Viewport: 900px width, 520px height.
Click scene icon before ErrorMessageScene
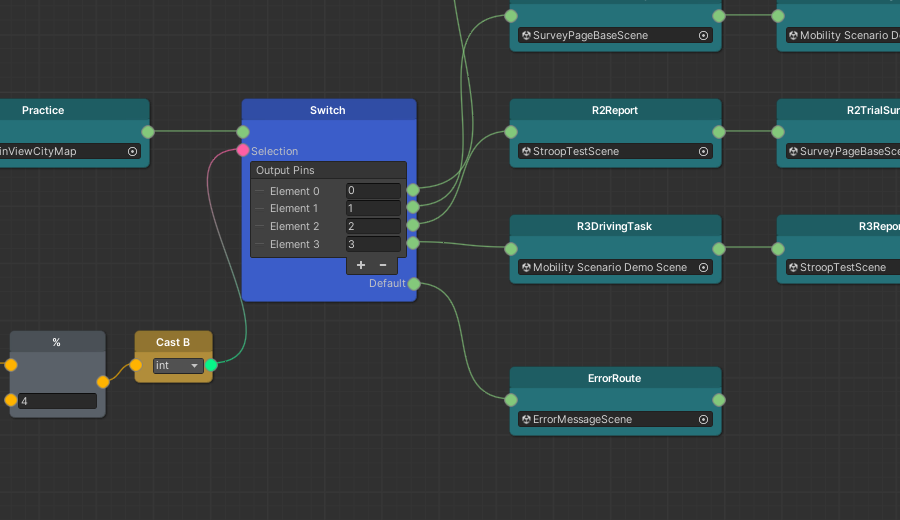coord(526,420)
